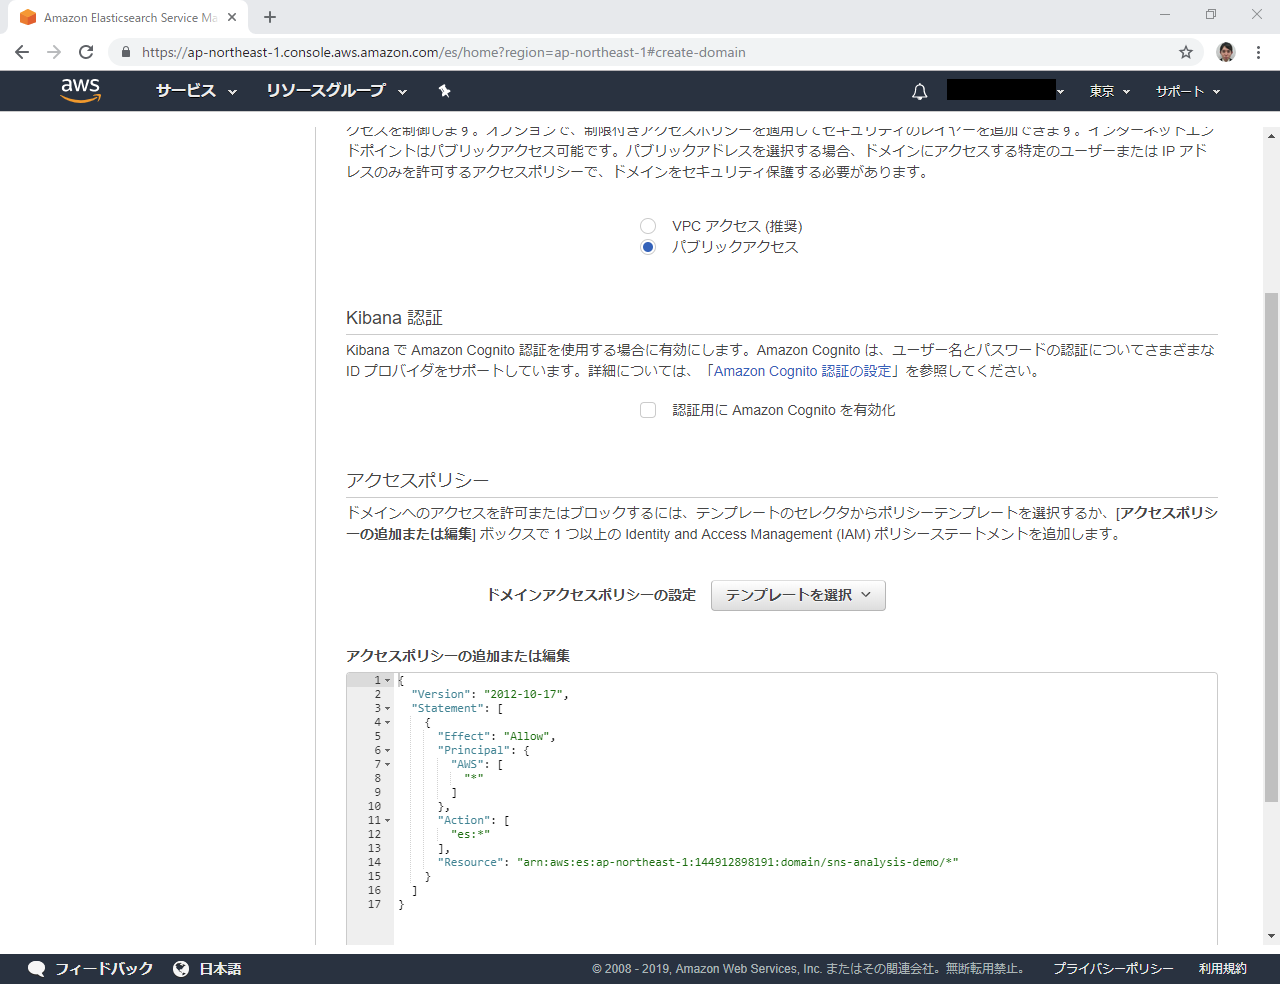Reload the page using the refresh icon
The width and height of the screenshot is (1280, 984).
[x=86, y=52]
